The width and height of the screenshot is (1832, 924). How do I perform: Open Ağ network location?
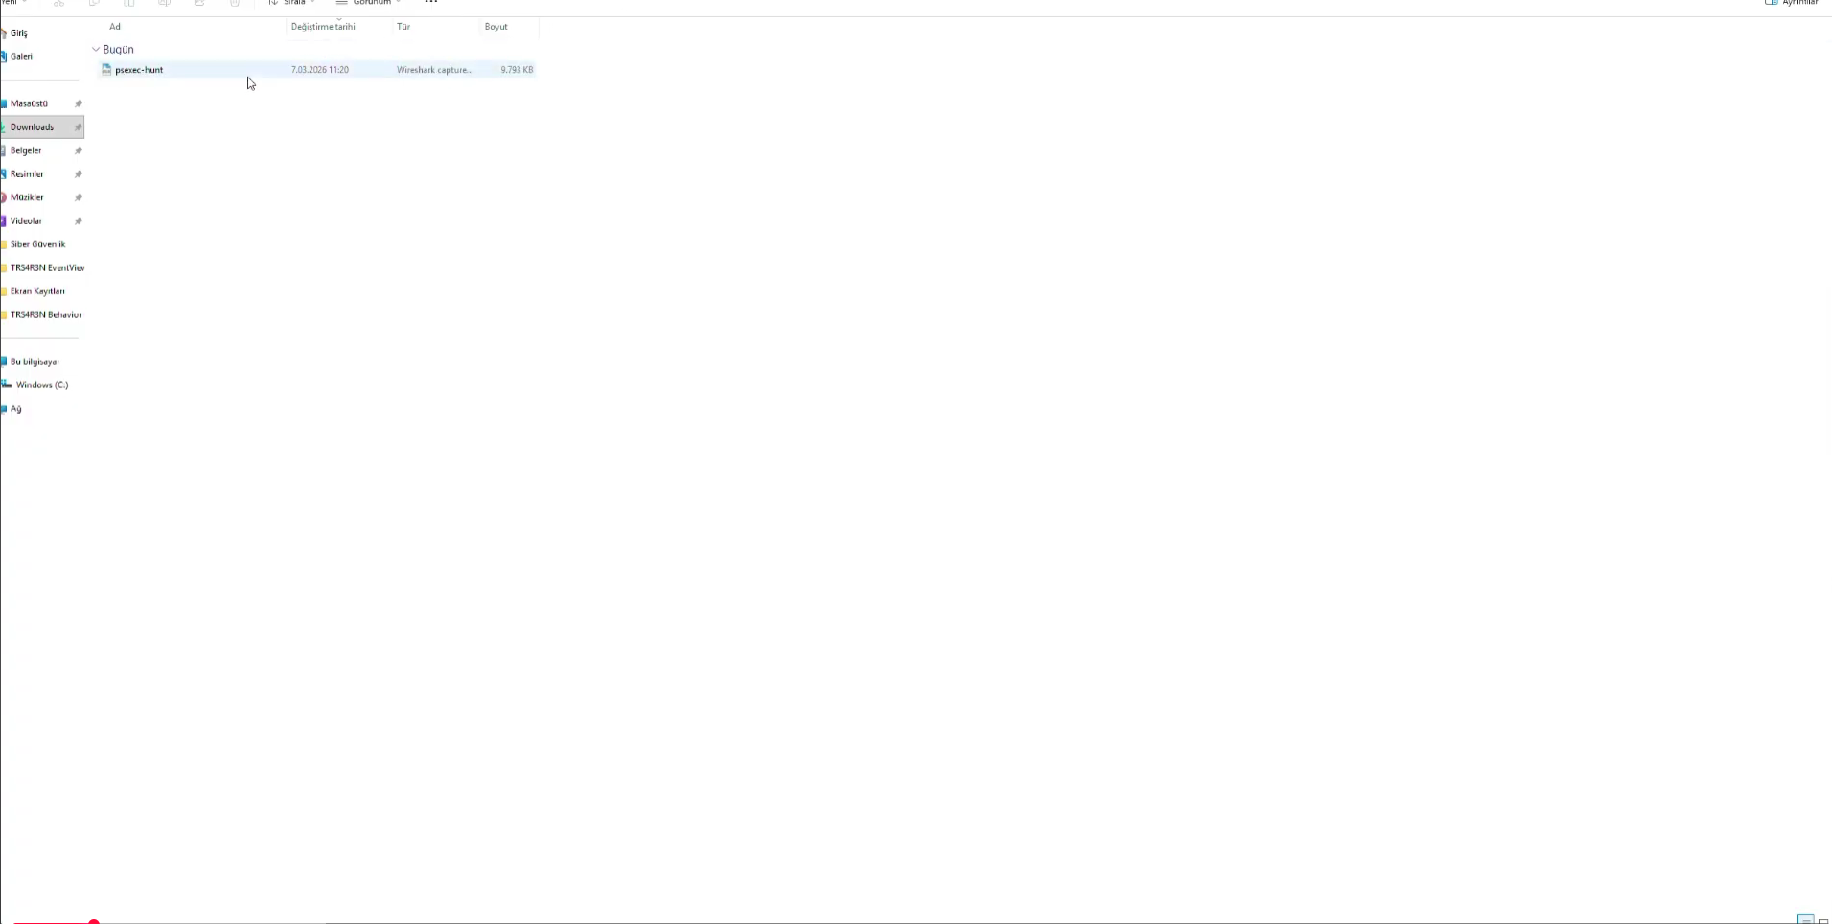15,409
